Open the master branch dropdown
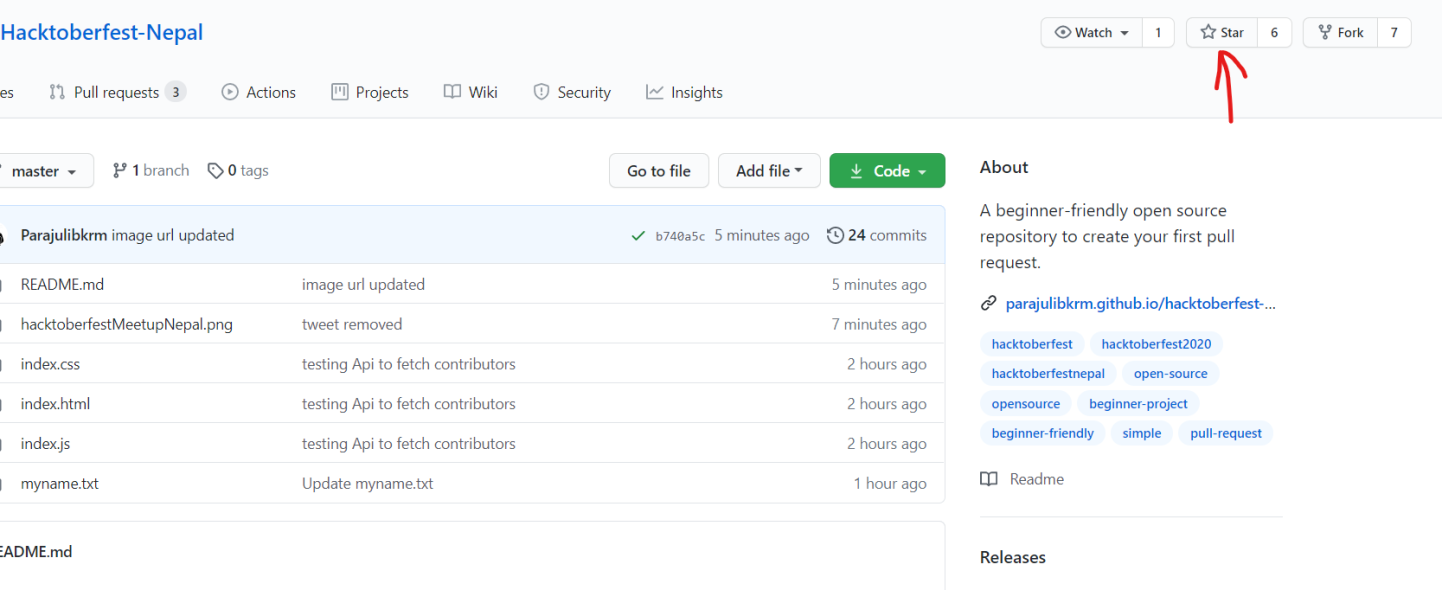The image size is (1442, 590). 45,171
